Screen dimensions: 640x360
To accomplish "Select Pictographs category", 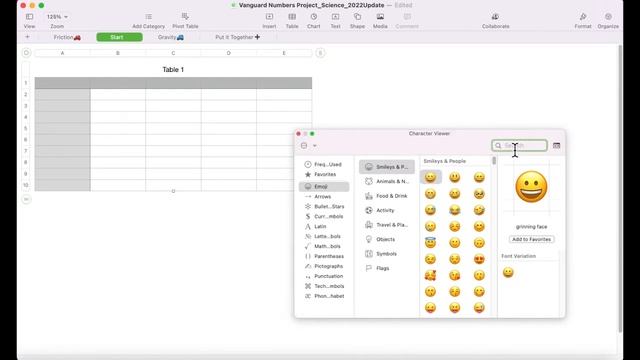I will point(324,266).
